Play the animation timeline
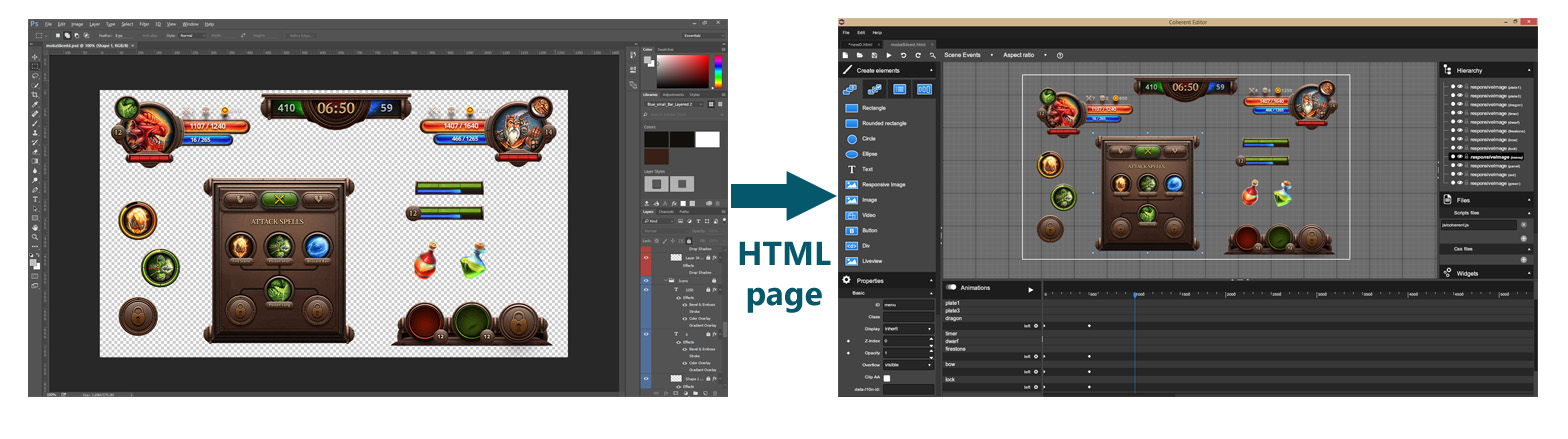Screen dimensions: 1568x439 pos(1030,289)
